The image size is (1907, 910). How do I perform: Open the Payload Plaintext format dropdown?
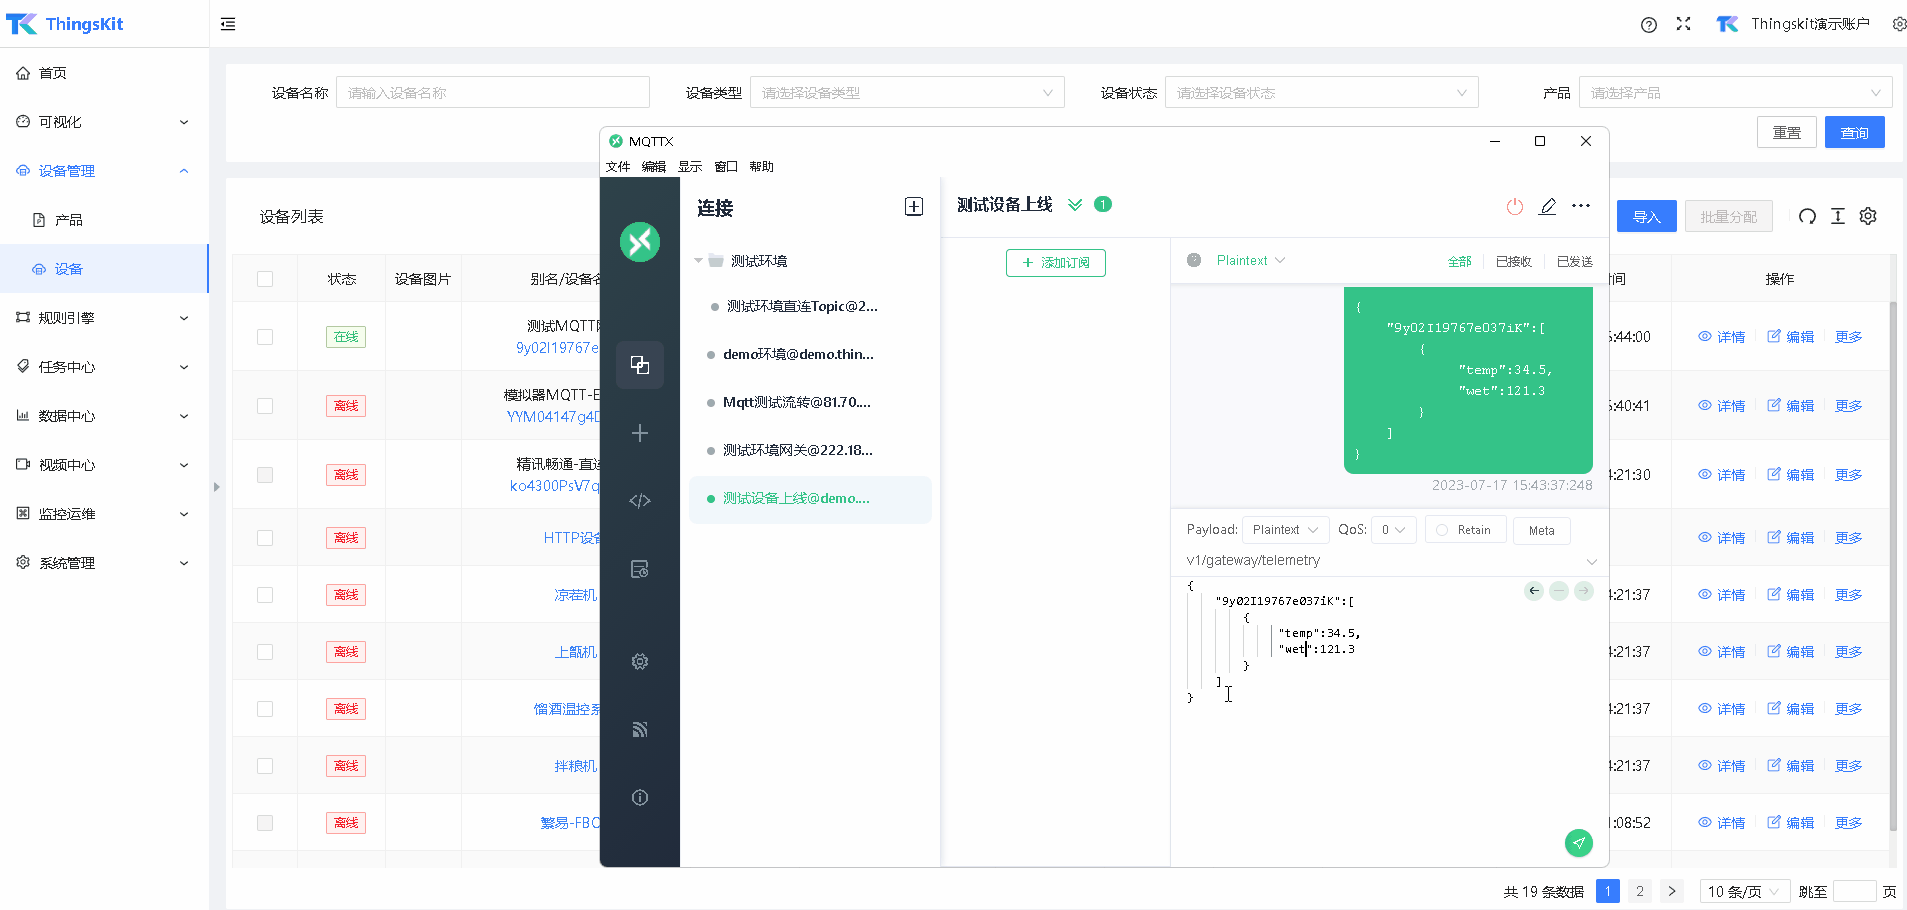(1286, 530)
